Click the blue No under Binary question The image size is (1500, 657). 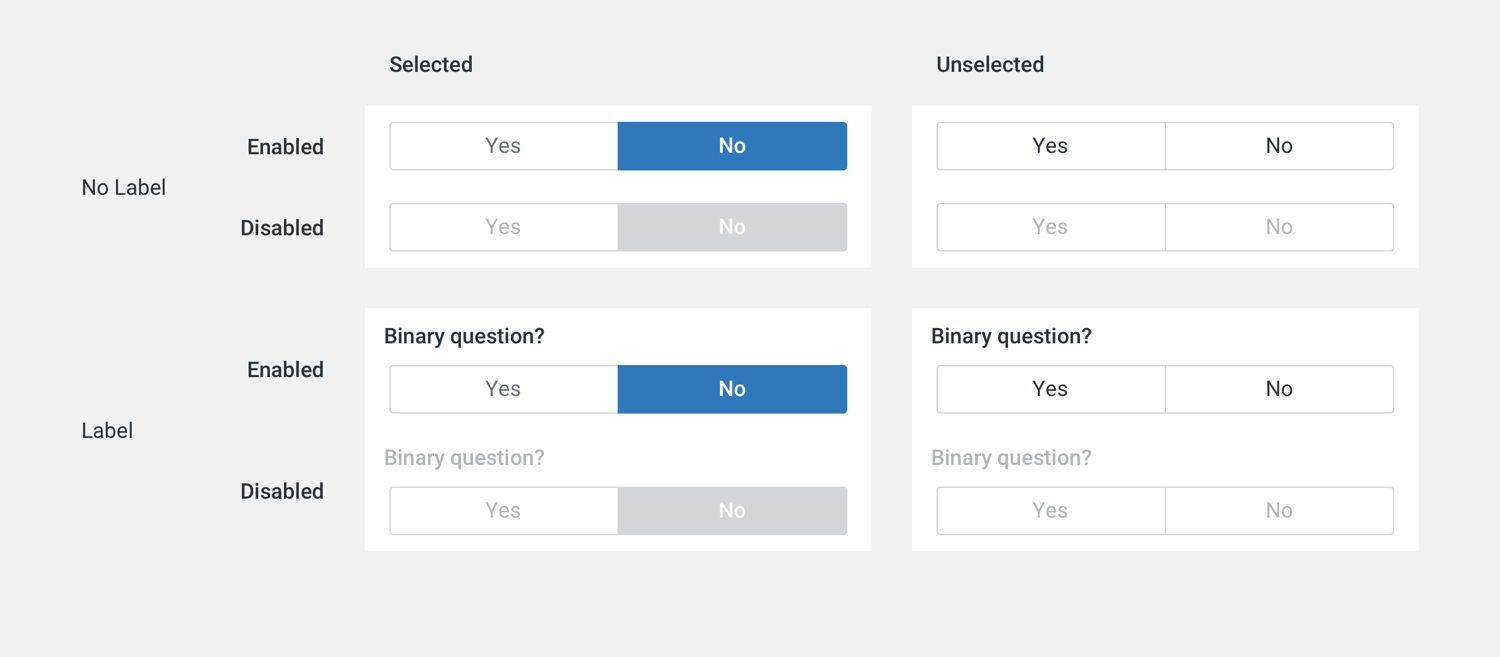(732, 389)
